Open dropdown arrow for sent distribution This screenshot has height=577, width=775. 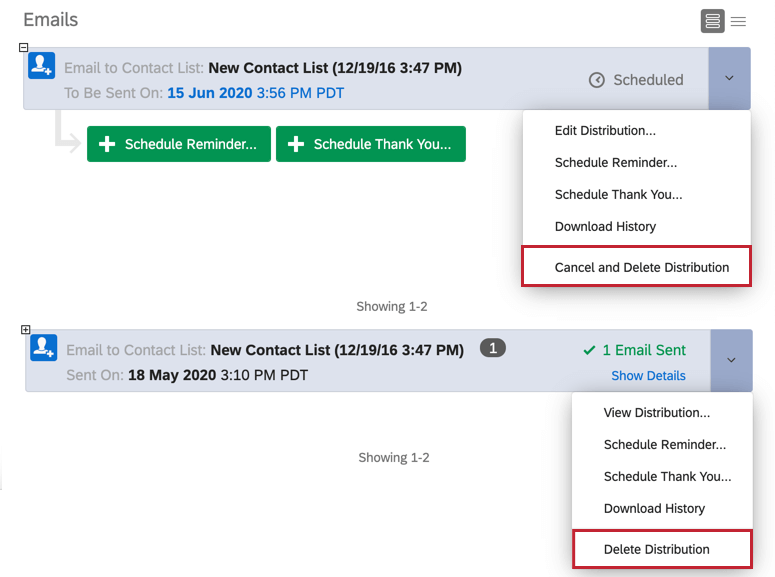coord(732,360)
